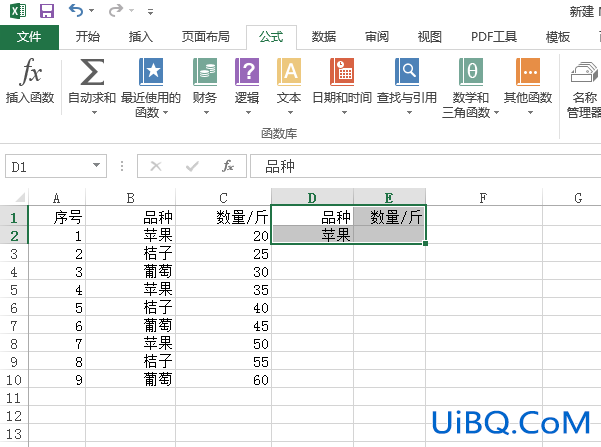
Task: Expand the 财务 dropdown arrow
Action: coord(206,112)
